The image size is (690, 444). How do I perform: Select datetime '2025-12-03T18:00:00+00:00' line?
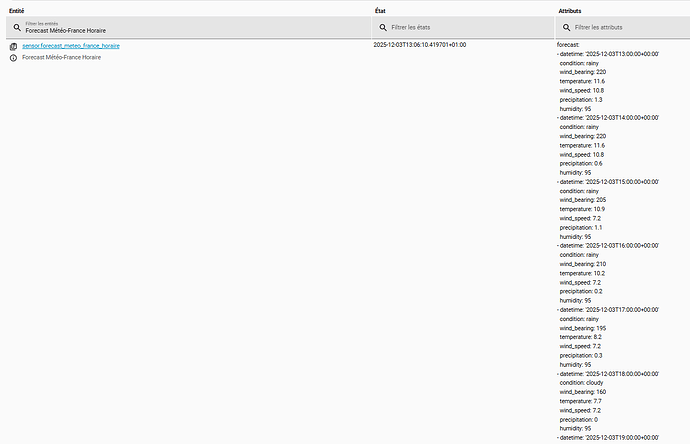click(608, 374)
